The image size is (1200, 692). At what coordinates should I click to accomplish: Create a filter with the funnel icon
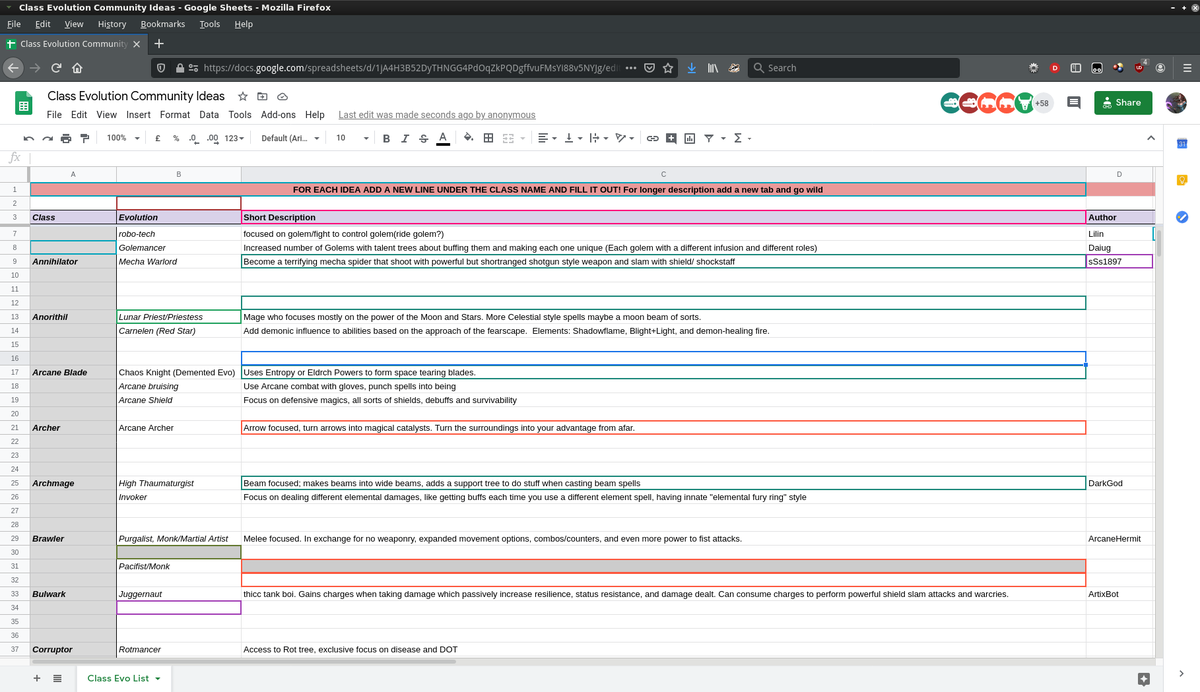[x=711, y=138]
